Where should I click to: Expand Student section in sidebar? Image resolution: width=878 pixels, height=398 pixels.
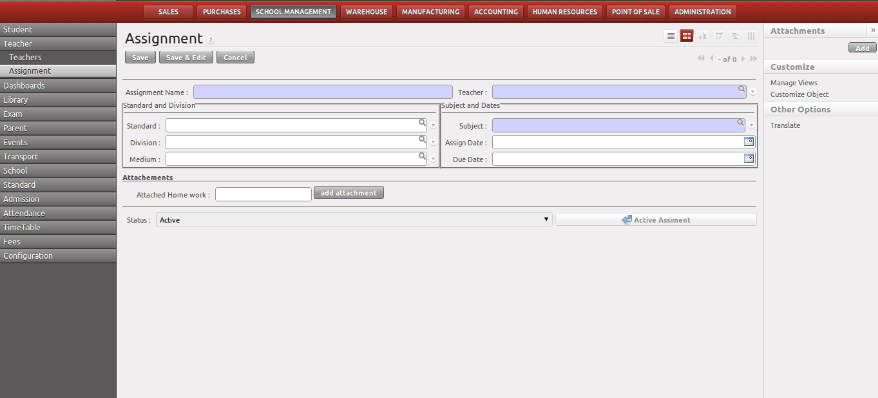pos(58,30)
